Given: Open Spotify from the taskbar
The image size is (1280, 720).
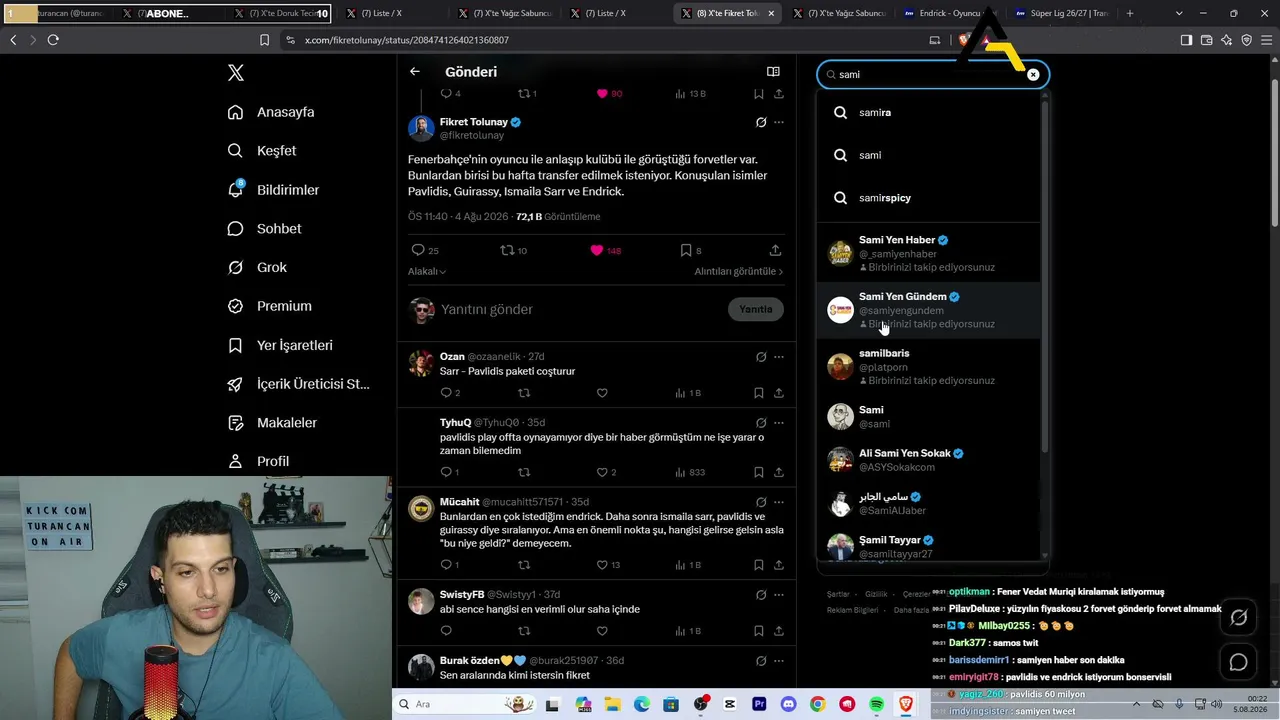Looking at the screenshot, I should [877, 705].
